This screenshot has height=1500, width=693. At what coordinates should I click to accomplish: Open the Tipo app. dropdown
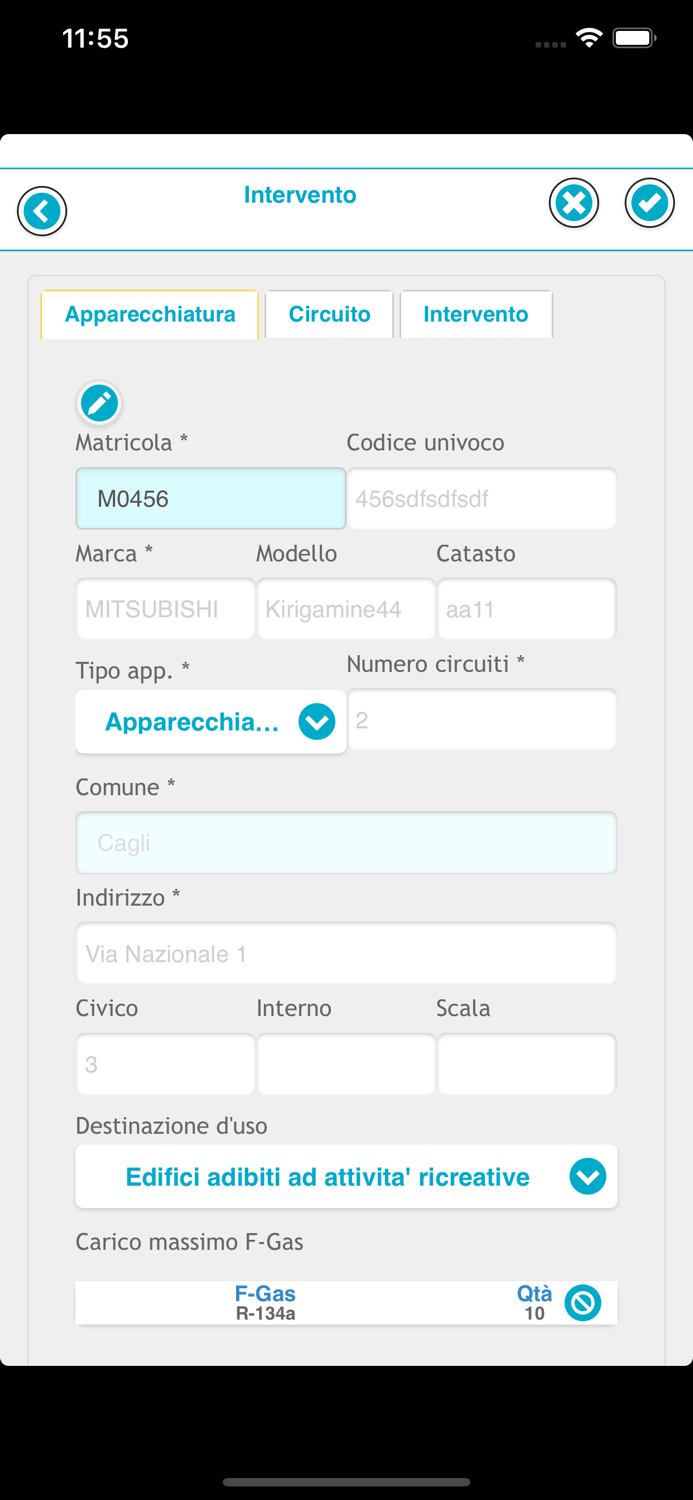click(210, 721)
